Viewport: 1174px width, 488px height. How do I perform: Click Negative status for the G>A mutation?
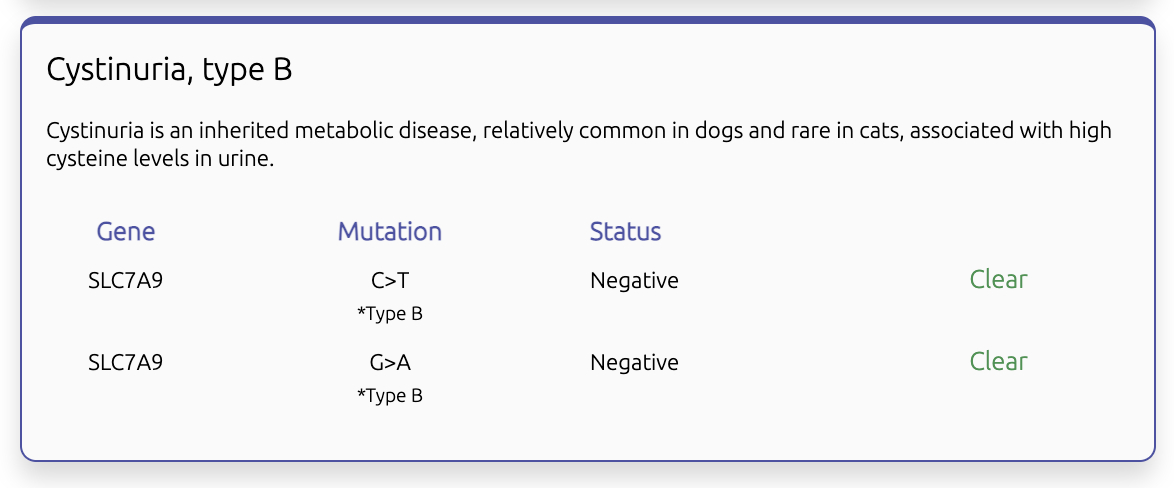pyautogui.click(x=634, y=363)
